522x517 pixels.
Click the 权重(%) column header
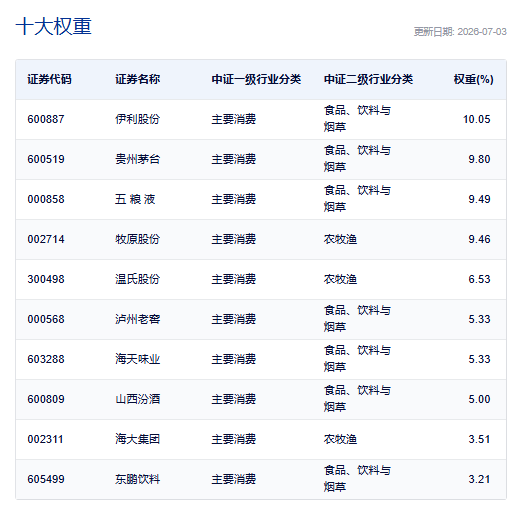[x=473, y=79]
